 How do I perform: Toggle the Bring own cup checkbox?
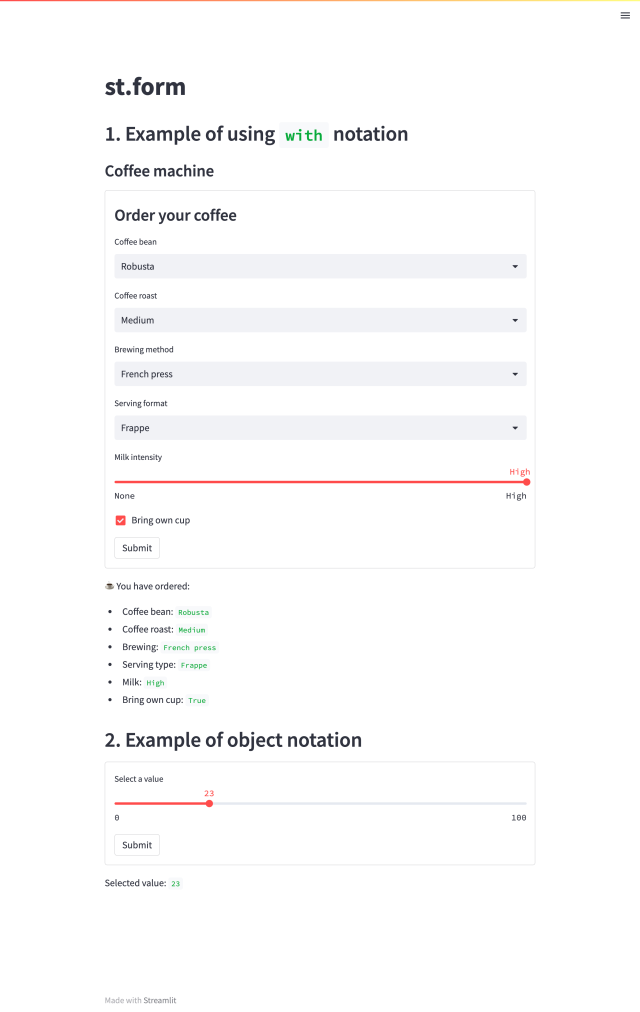(121, 520)
